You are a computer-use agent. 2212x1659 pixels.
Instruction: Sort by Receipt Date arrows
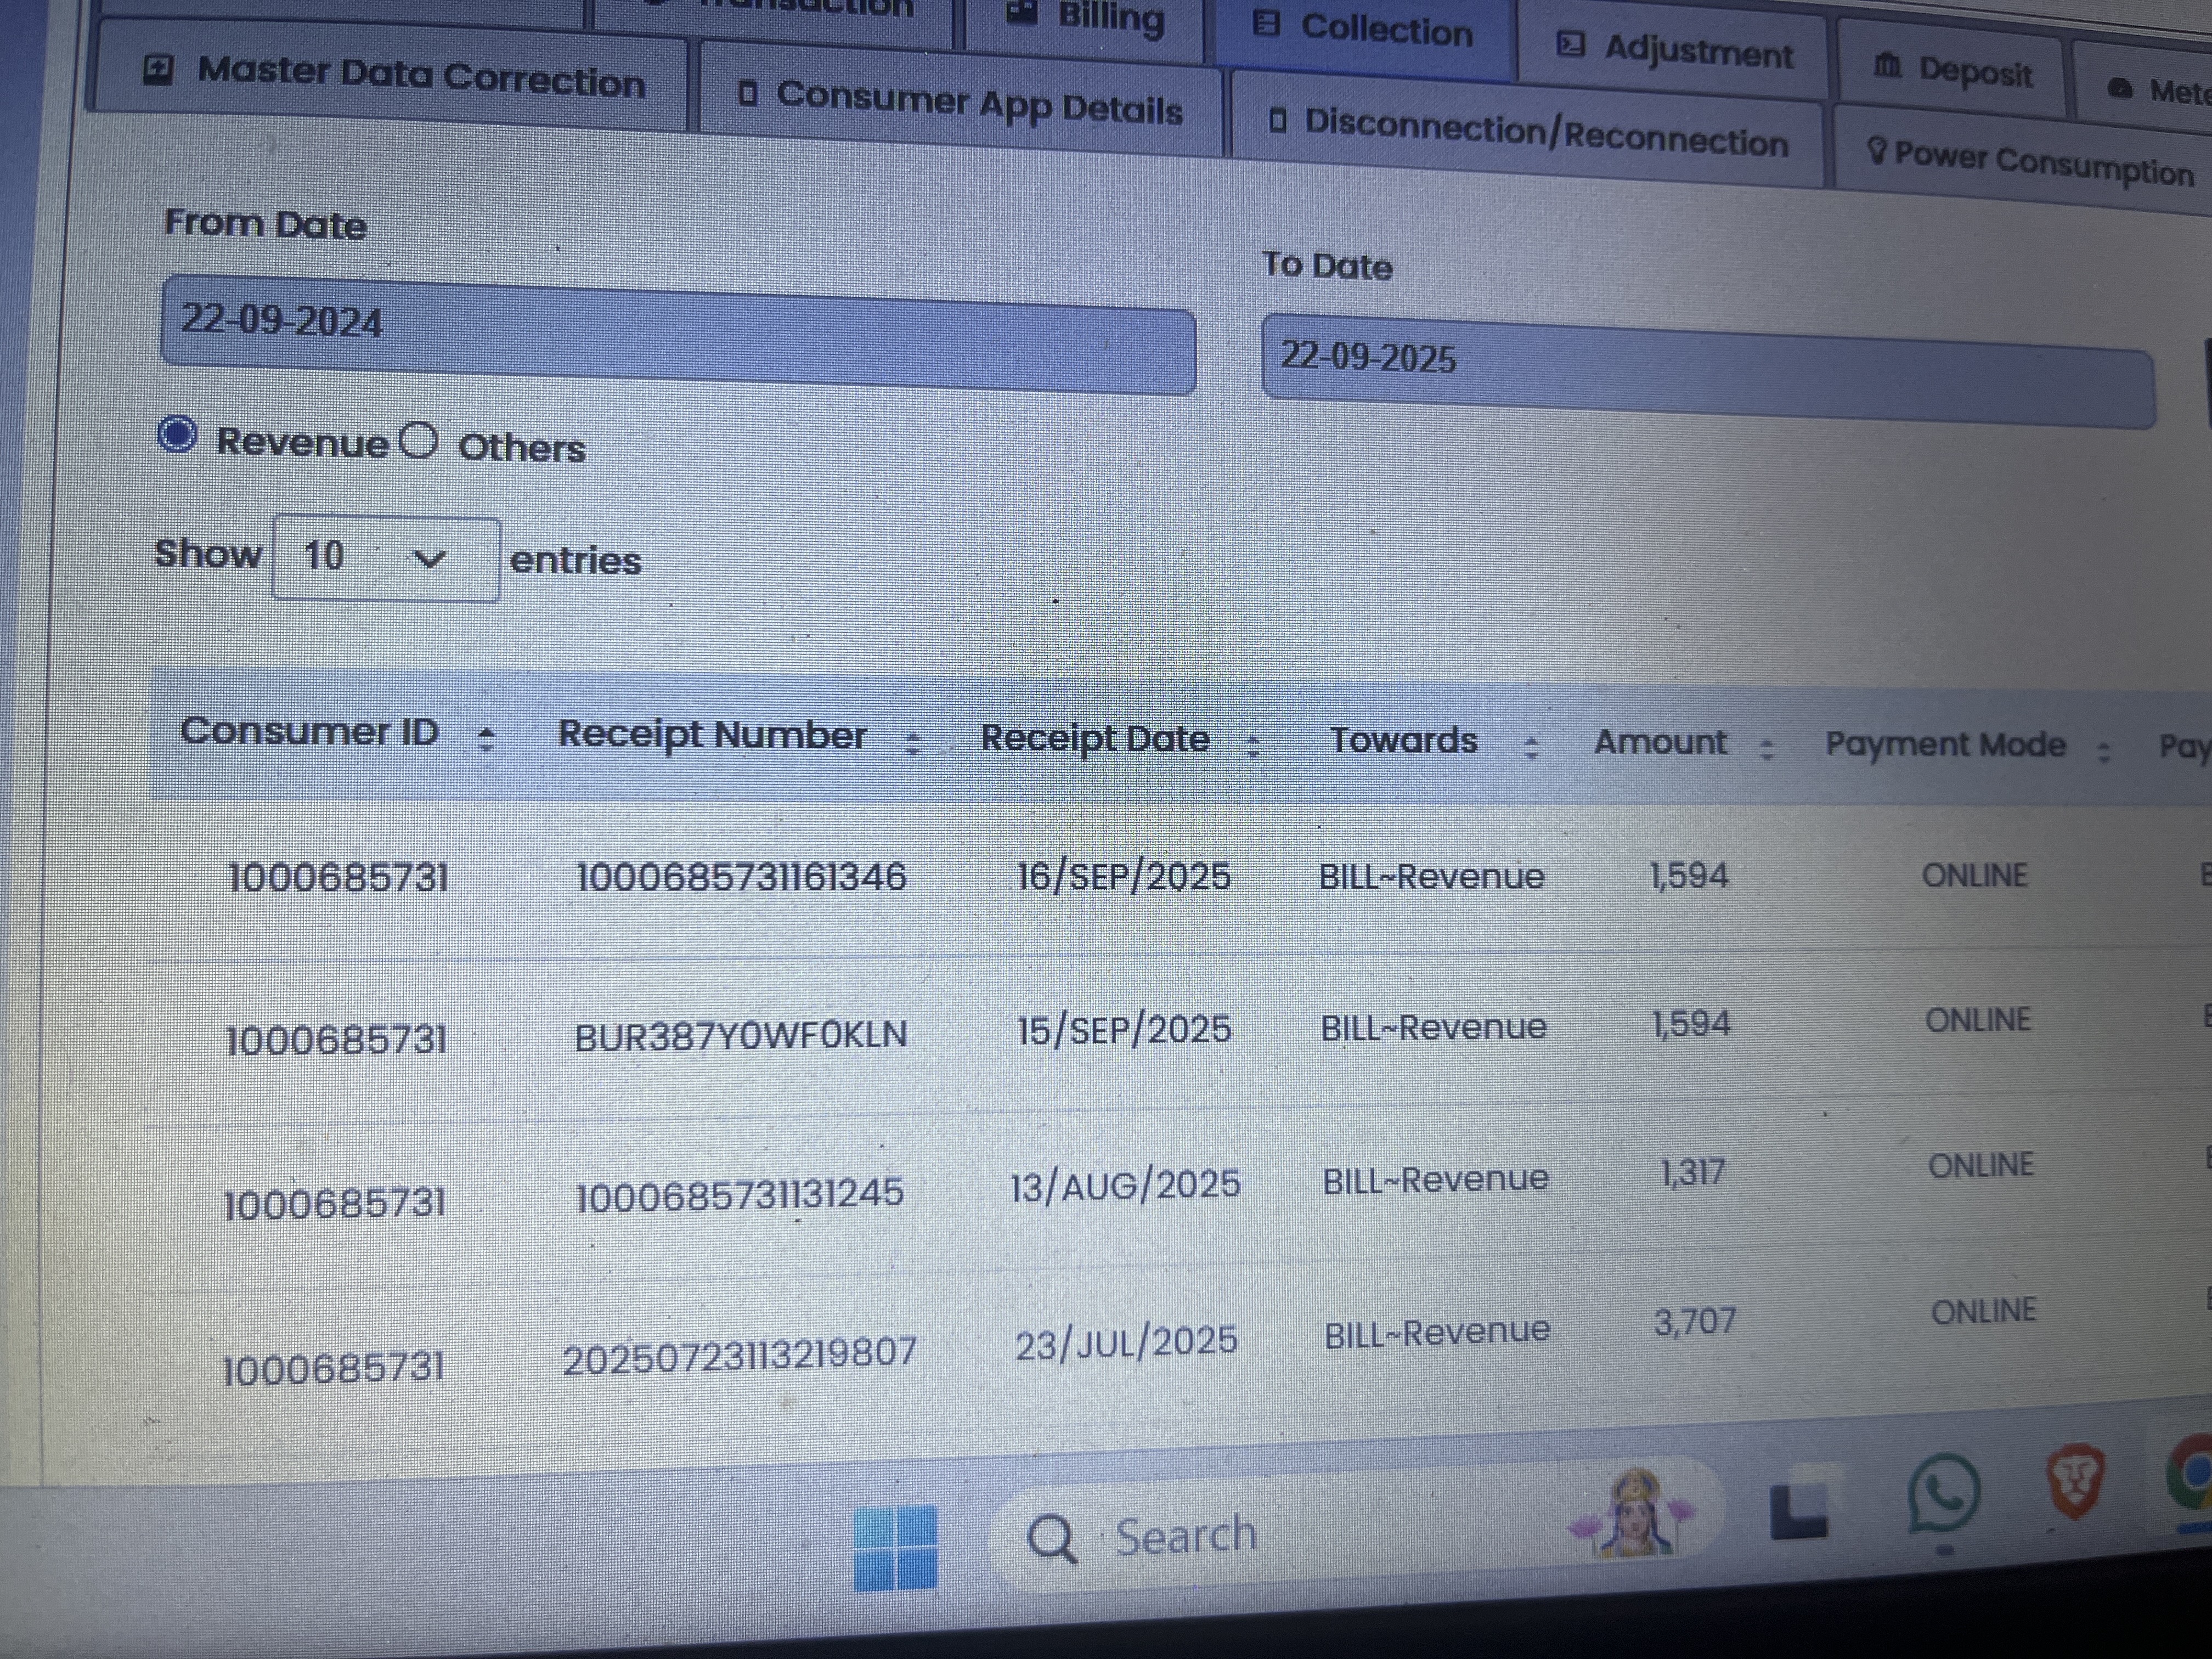tap(1253, 746)
